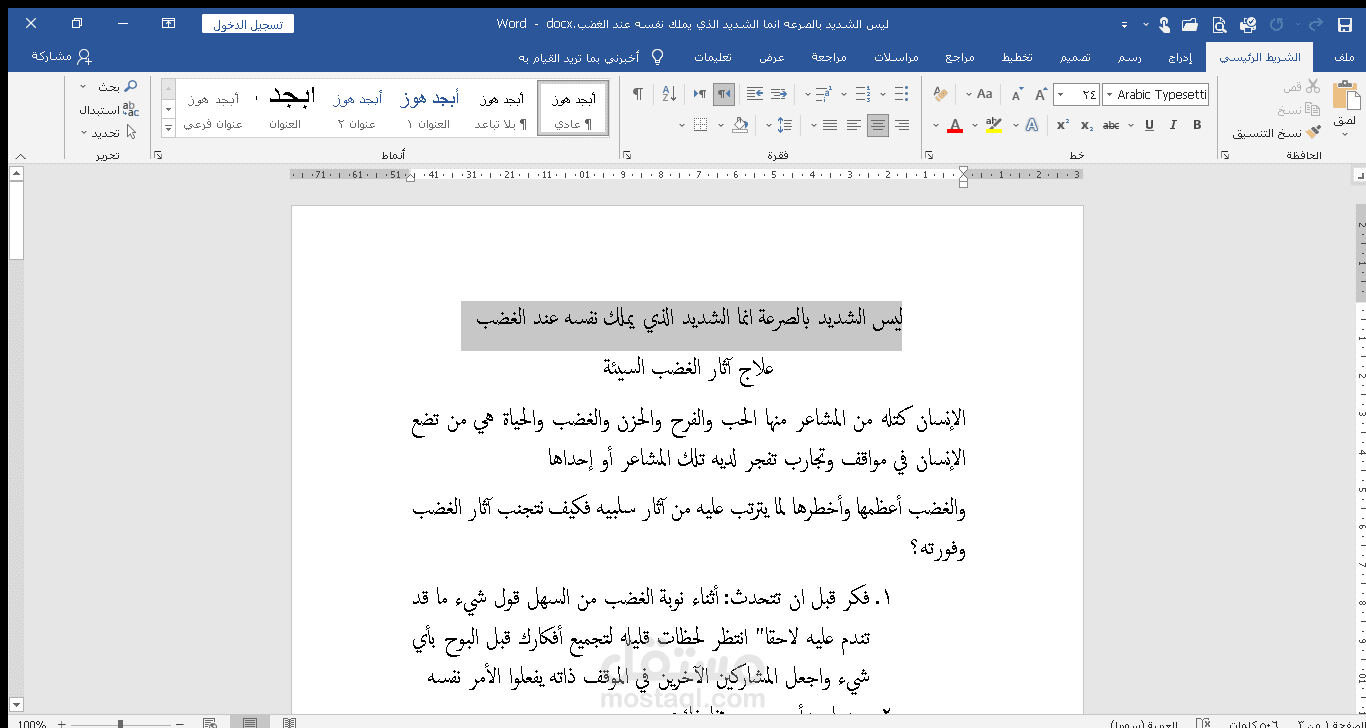The image size is (1366, 728).
Task: Click the clear formatting eraser icon
Action: click(x=941, y=94)
